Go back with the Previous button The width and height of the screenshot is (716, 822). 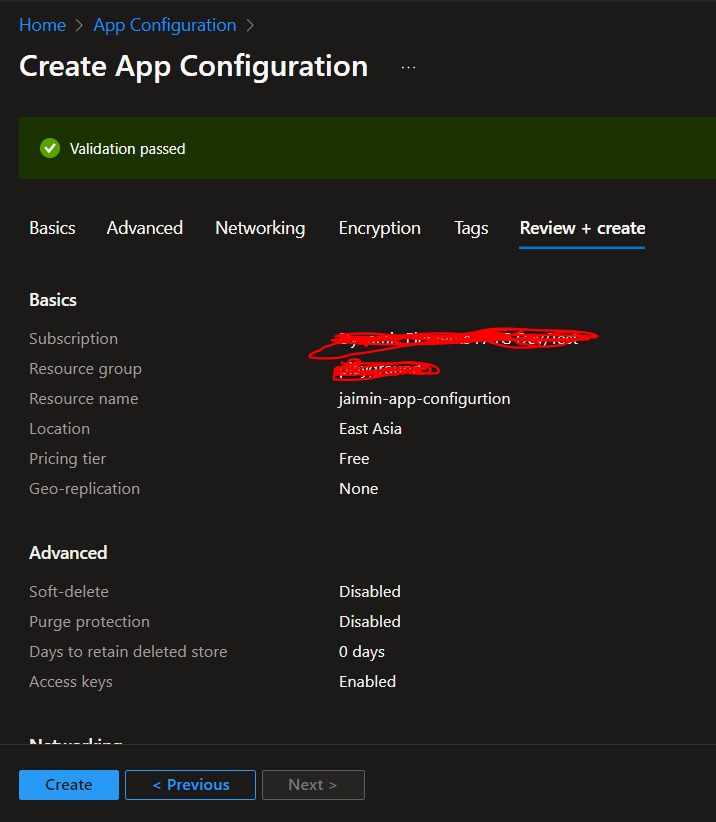point(190,785)
